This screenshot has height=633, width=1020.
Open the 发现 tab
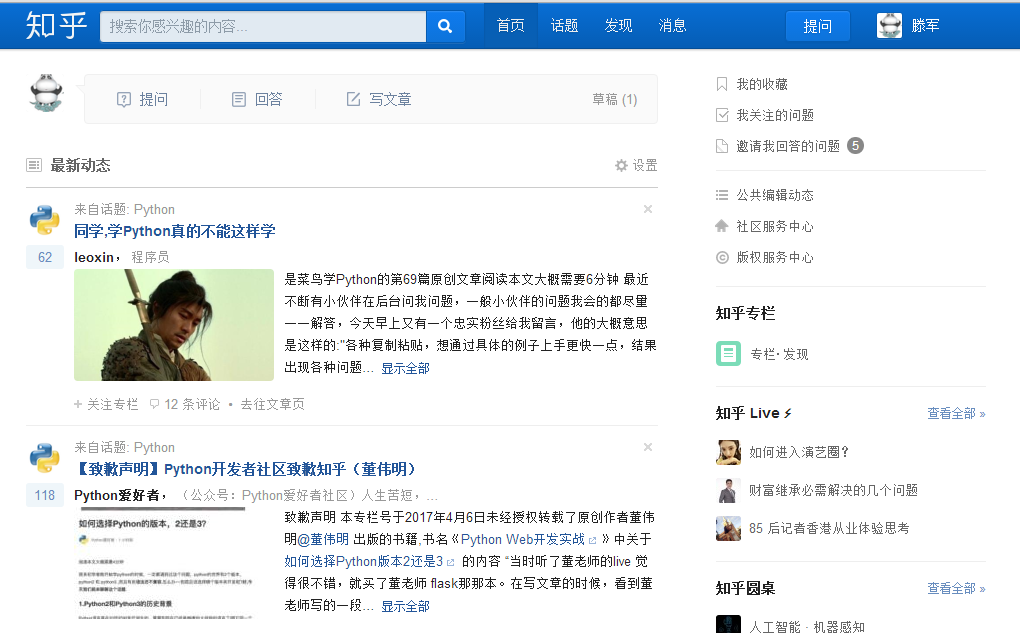[x=619, y=26]
